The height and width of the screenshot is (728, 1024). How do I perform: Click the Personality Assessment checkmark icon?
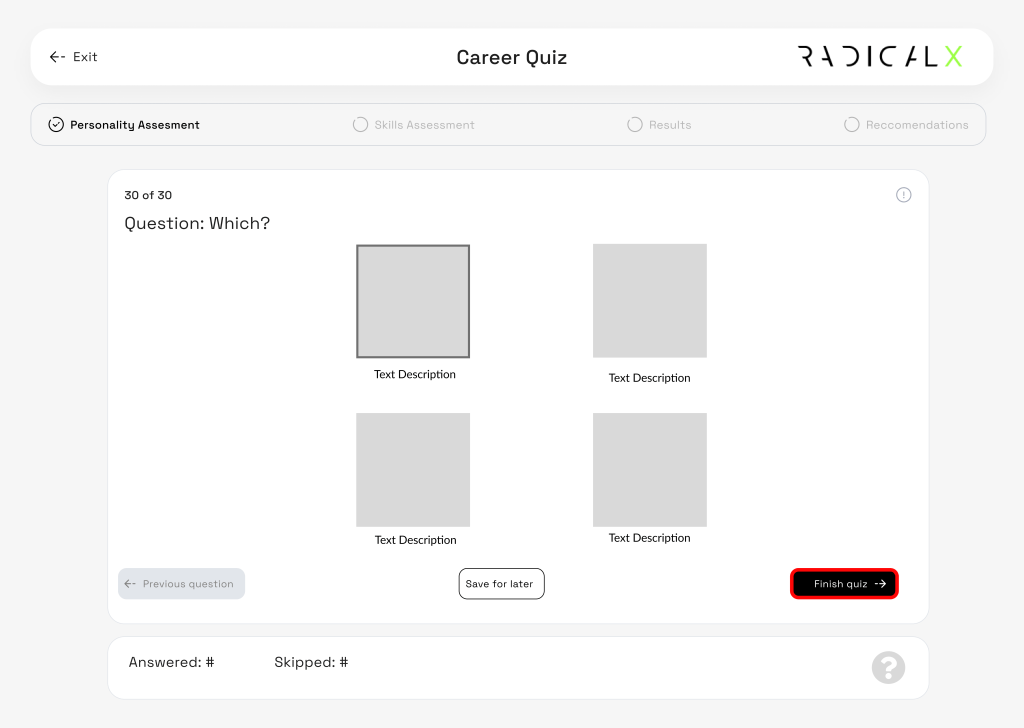[x=56, y=125]
